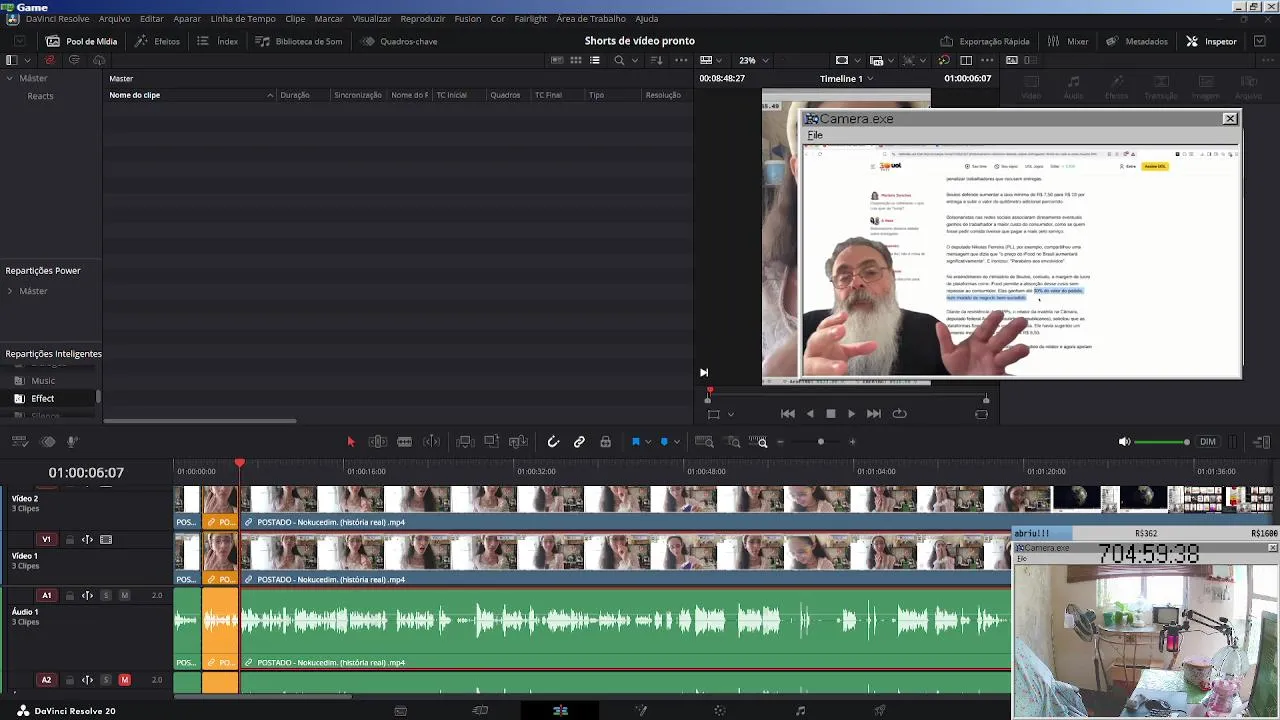Open the Metadados panel
The width and height of the screenshot is (1280, 720).
pyautogui.click(x=1136, y=41)
